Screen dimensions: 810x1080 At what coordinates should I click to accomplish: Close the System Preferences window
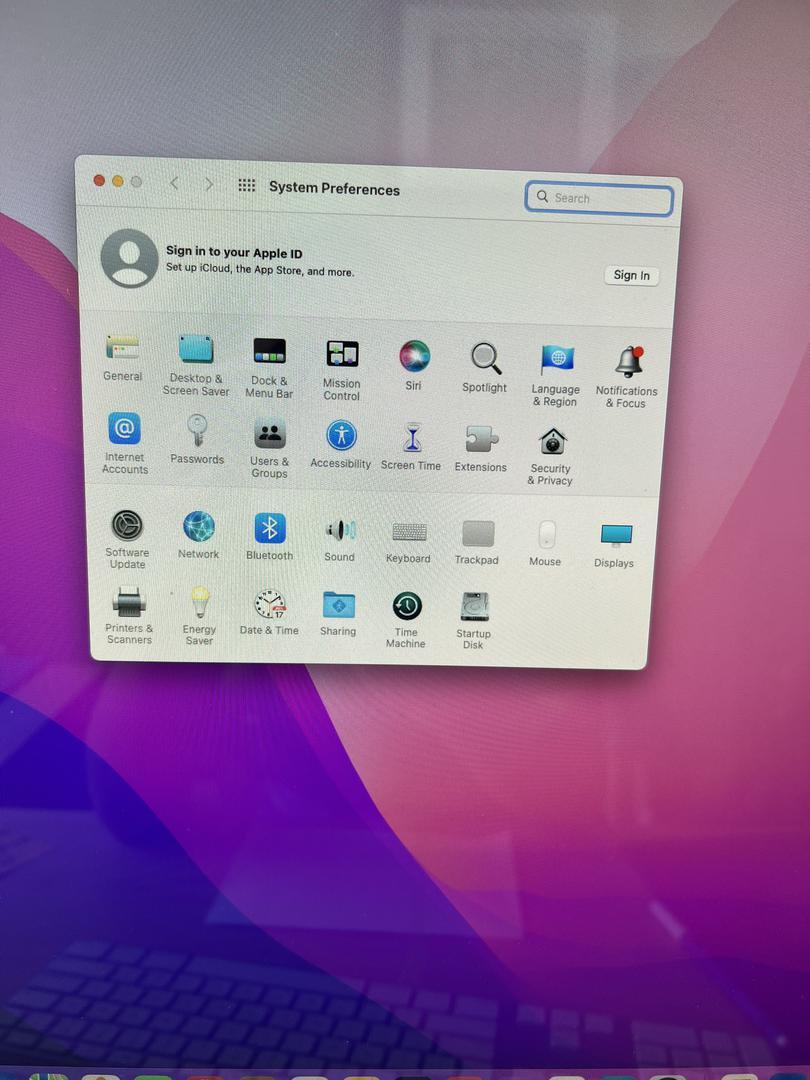99,180
